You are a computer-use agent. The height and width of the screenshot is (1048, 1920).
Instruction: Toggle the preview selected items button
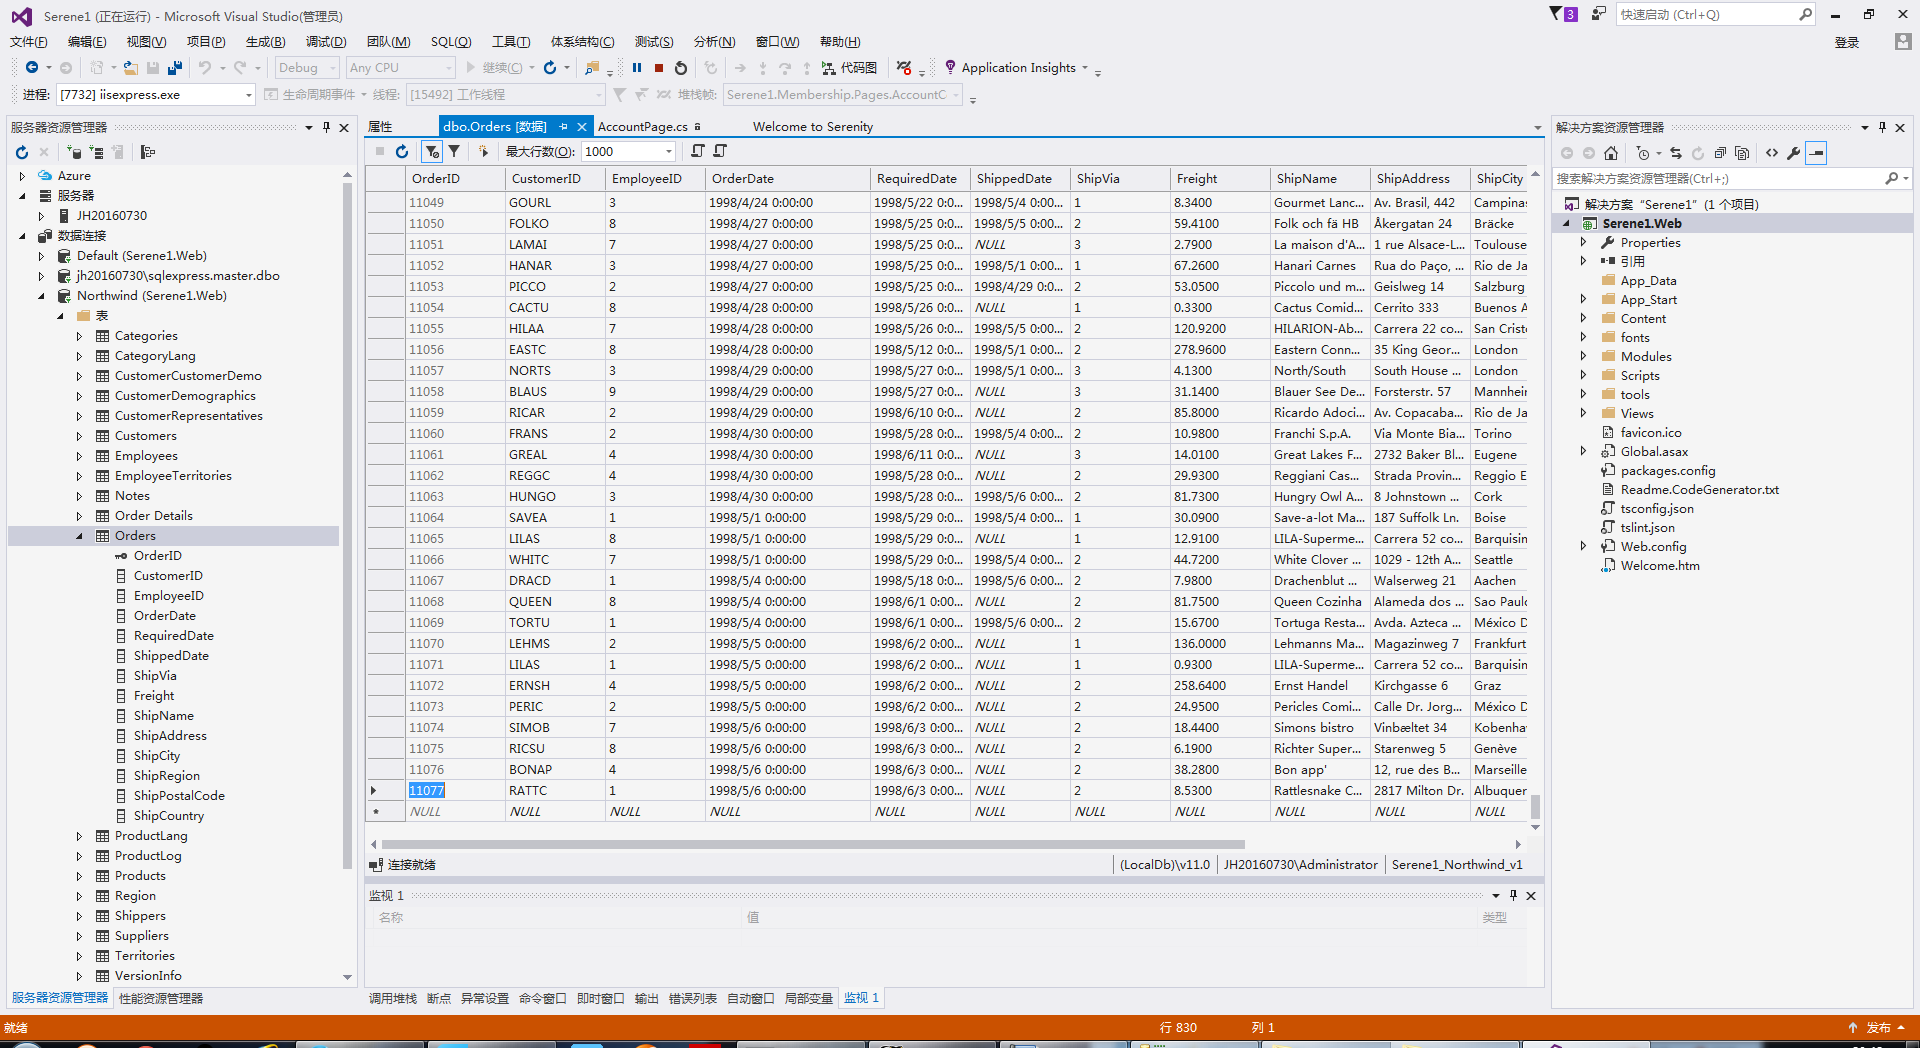(1817, 153)
